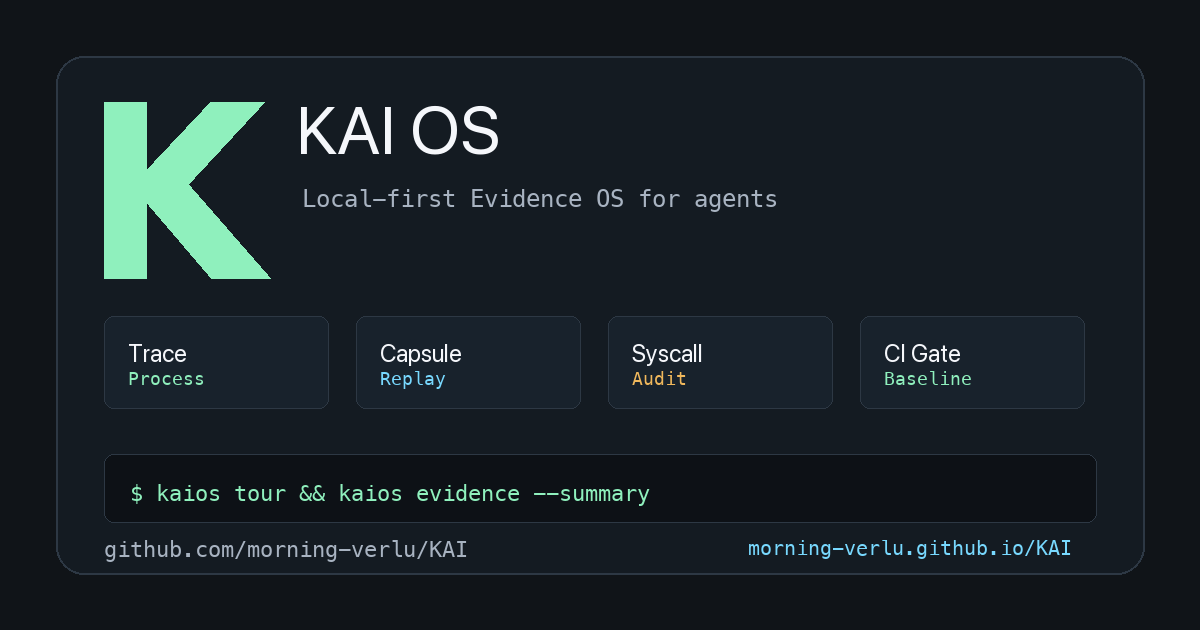Click the dollar sign shell prompt
1200x630 pixels.
pos(137,493)
